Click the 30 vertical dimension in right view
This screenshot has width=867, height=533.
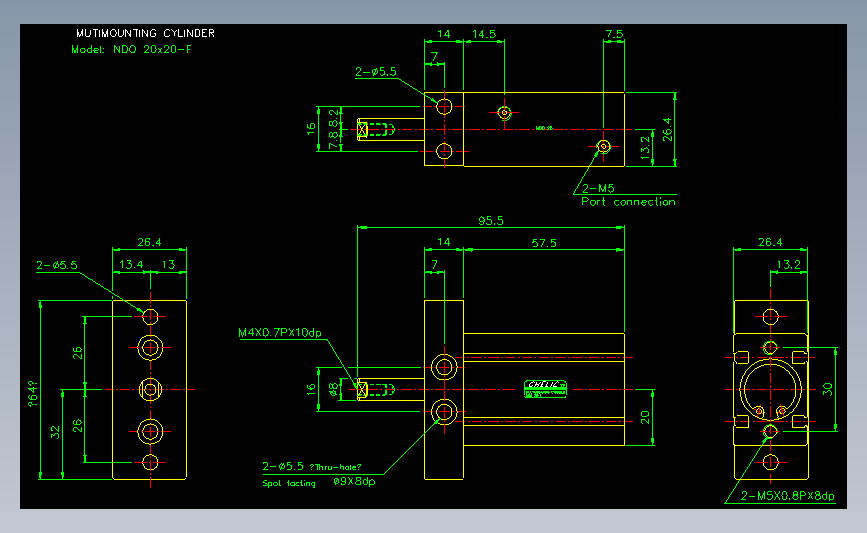828,389
